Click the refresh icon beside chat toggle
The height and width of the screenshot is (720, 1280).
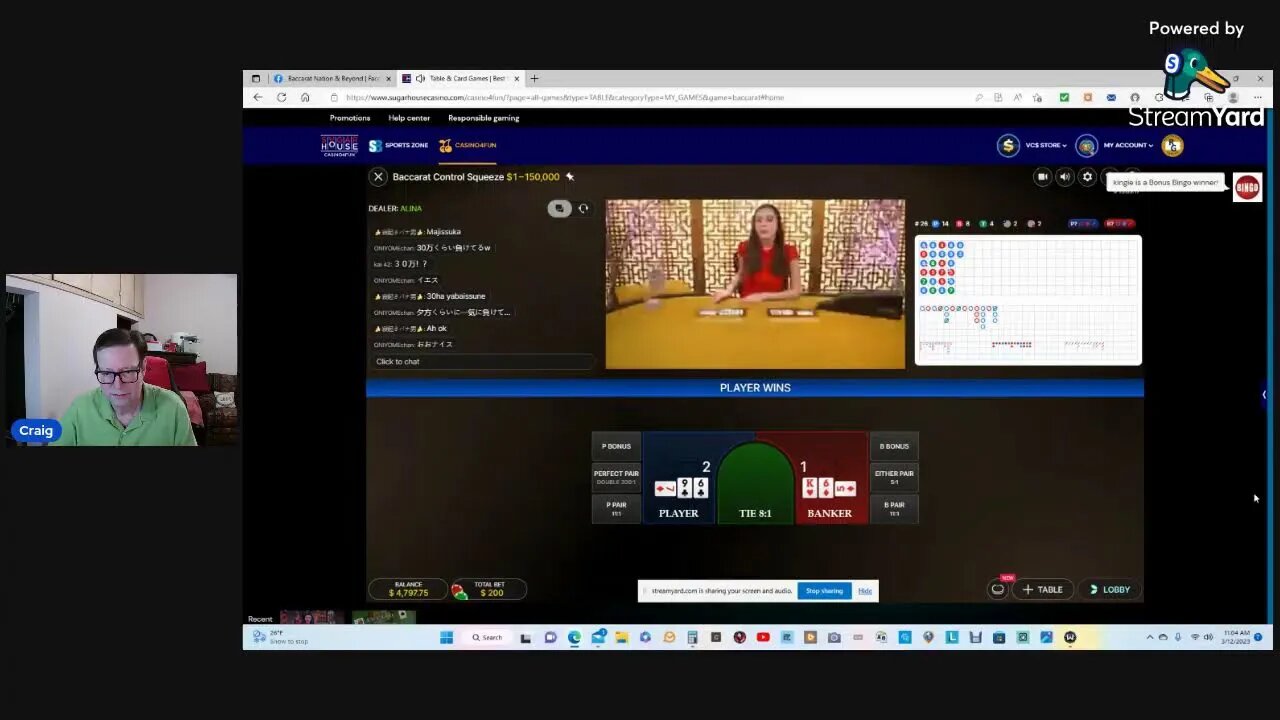(x=583, y=208)
